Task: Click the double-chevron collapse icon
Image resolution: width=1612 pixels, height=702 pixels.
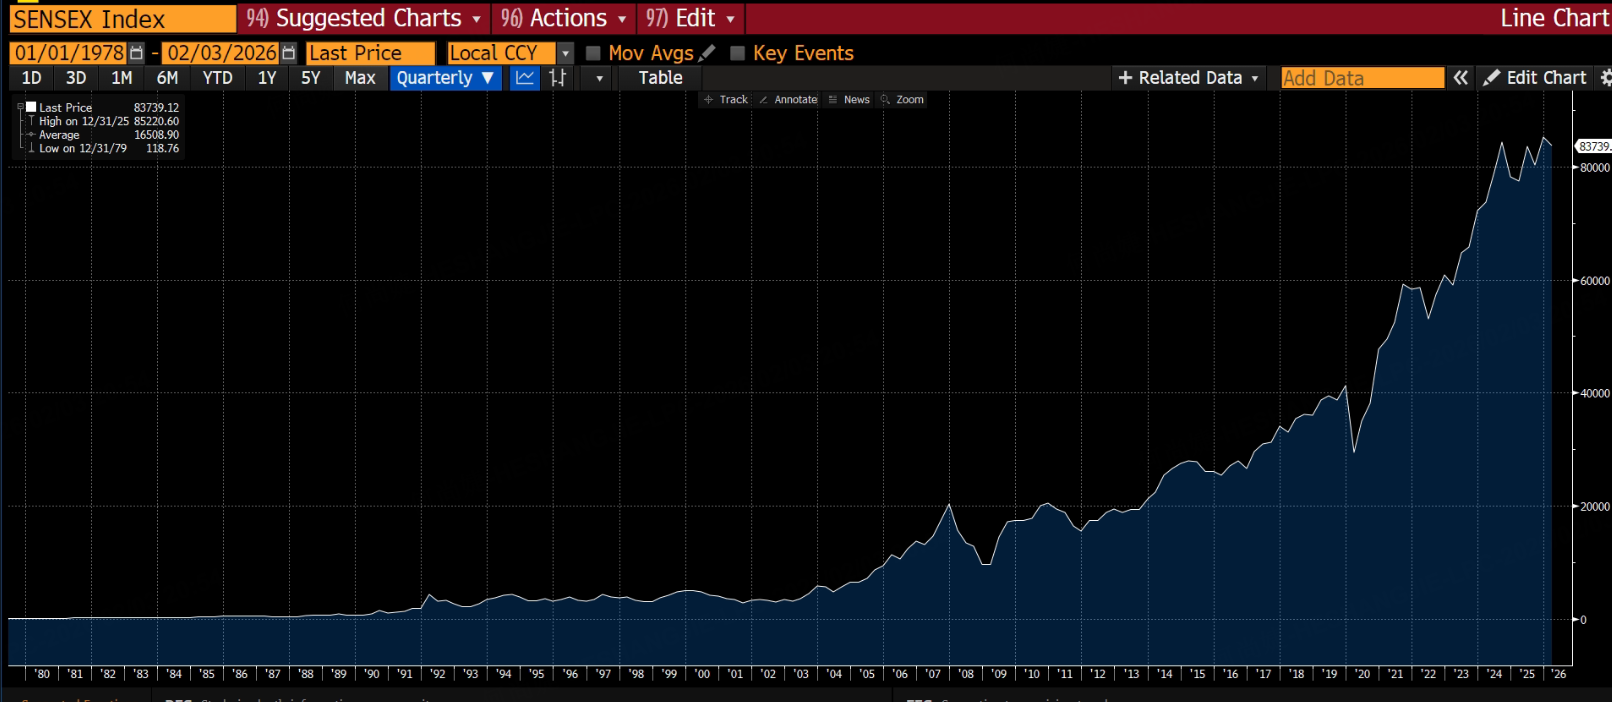Action: tap(1461, 78)
